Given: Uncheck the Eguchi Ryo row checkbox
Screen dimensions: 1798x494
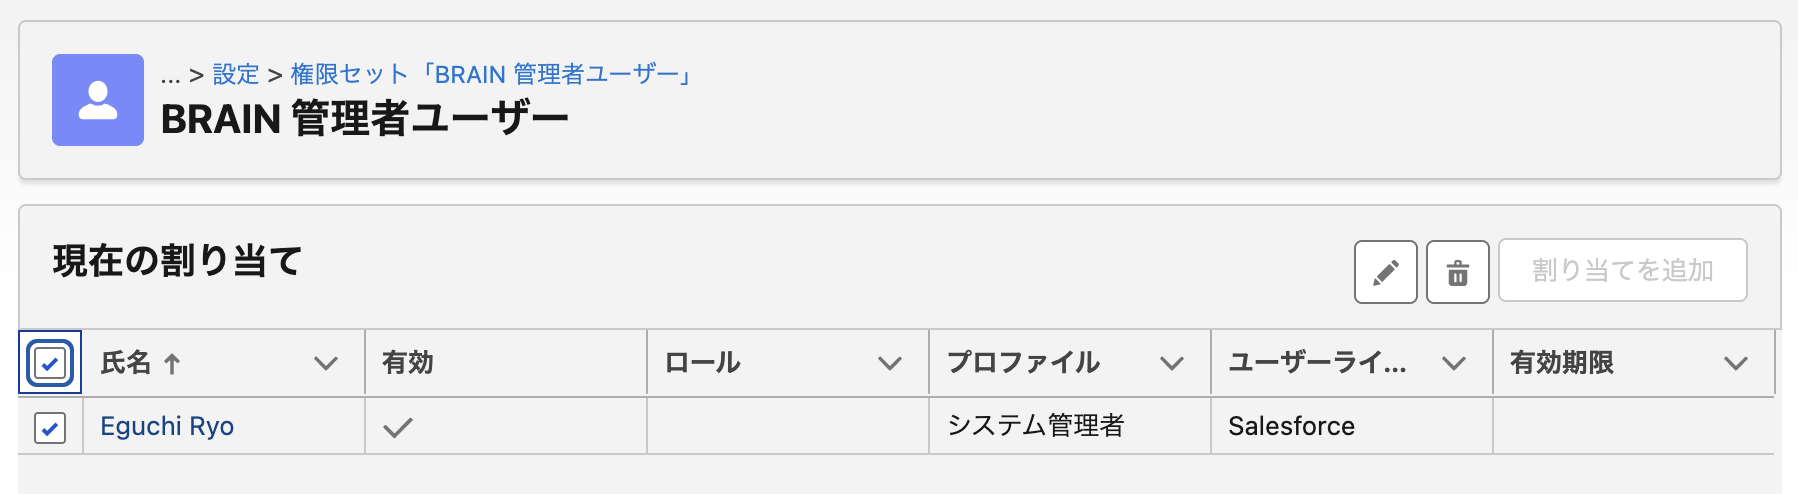Looking at the screenshot, I should coord(50,428).
